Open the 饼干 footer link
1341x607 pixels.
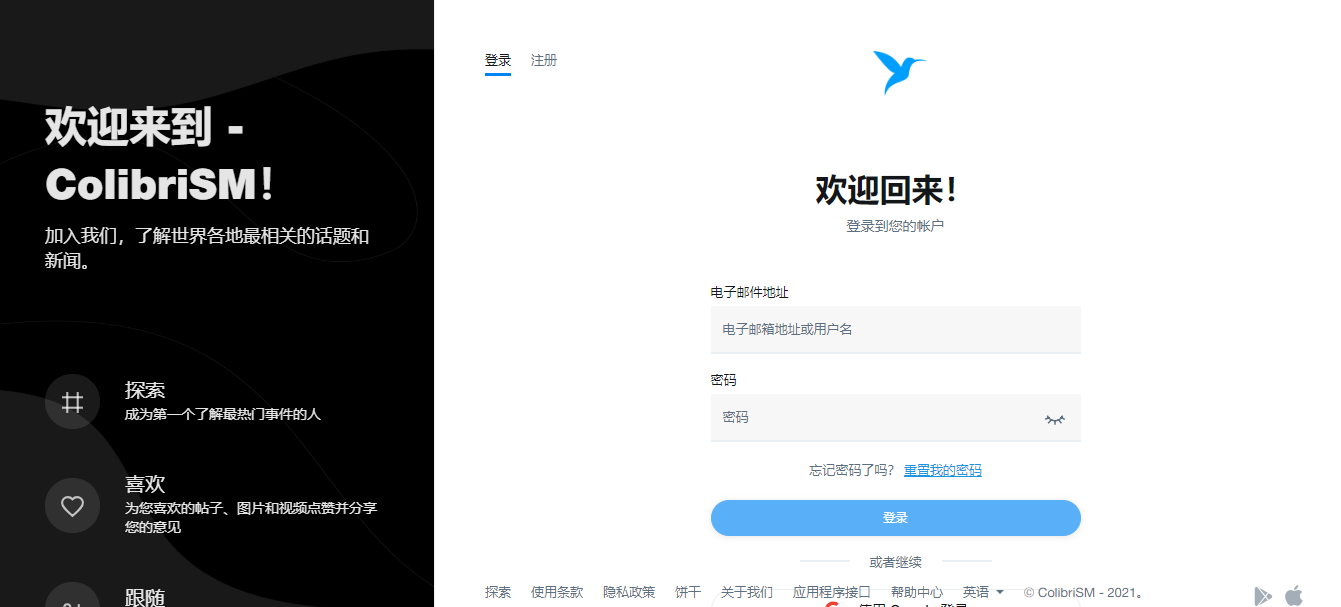tap(688, 592)
